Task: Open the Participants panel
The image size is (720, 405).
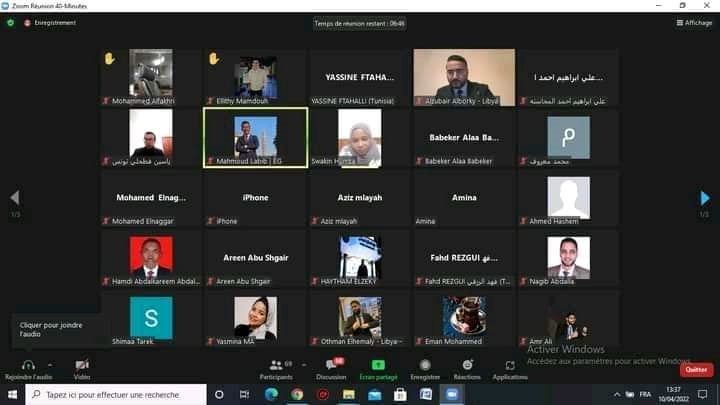Action: (276, 365)
